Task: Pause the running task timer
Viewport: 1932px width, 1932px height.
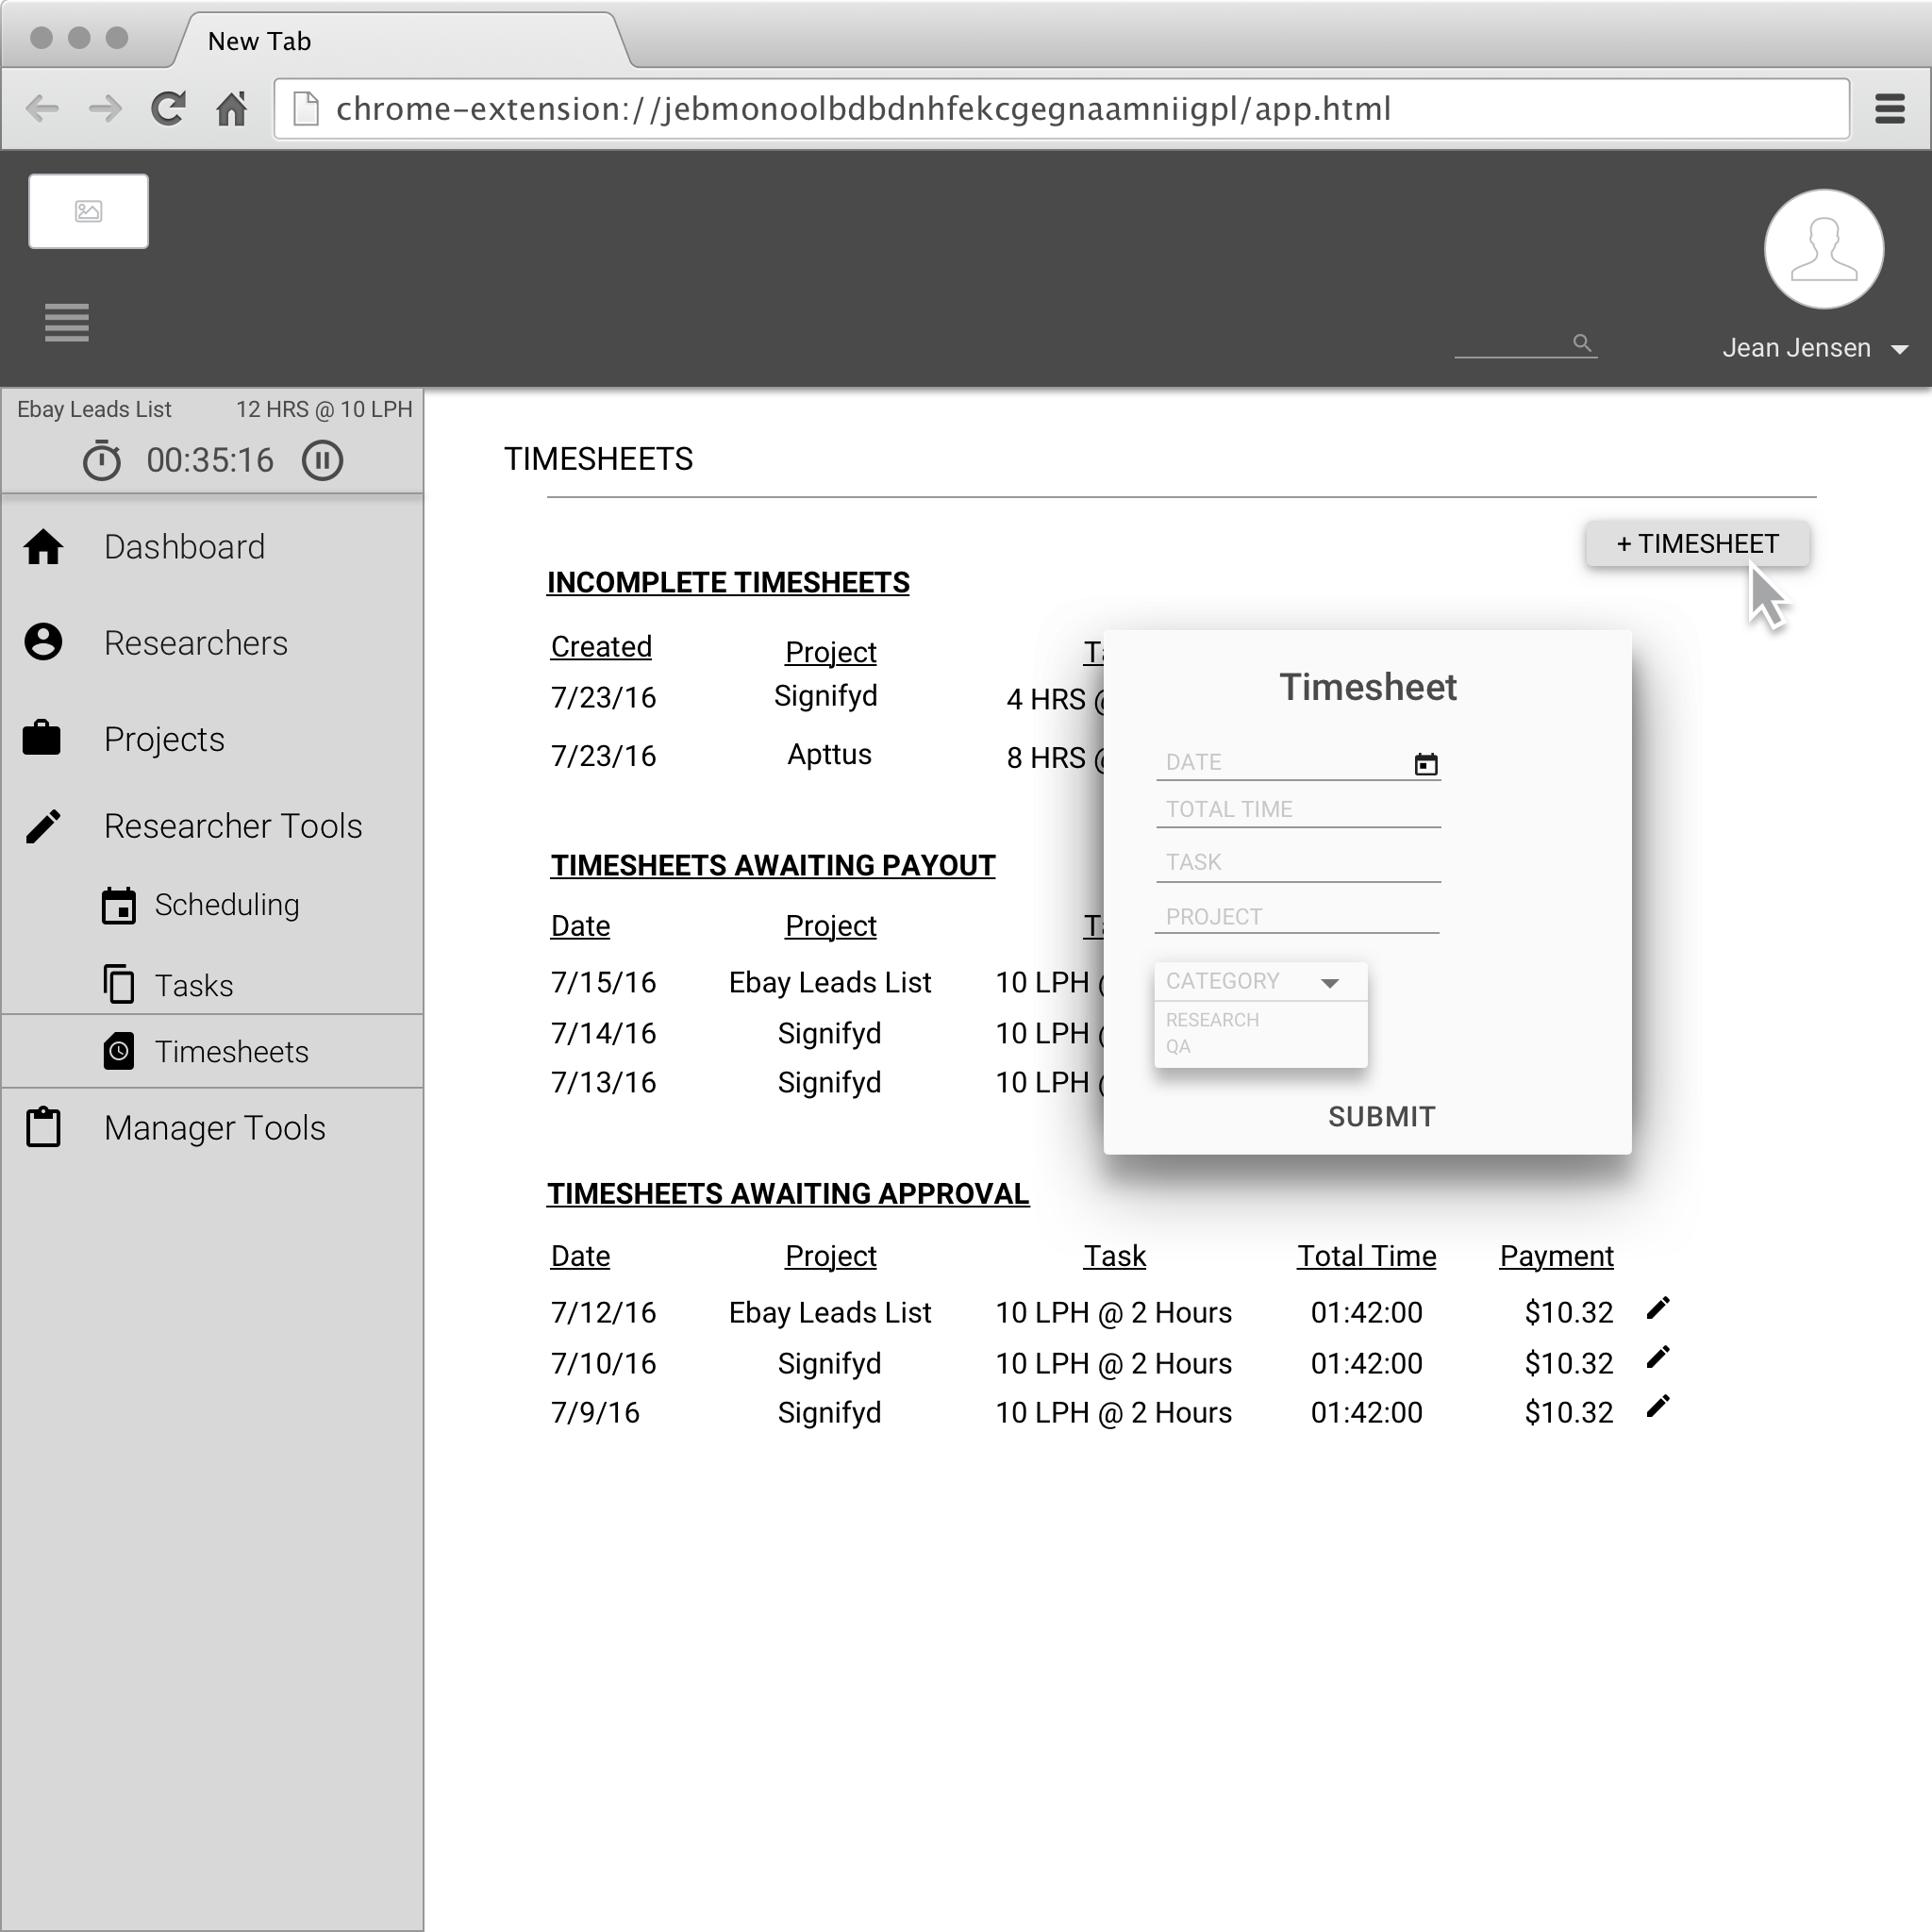Action: 322,461
